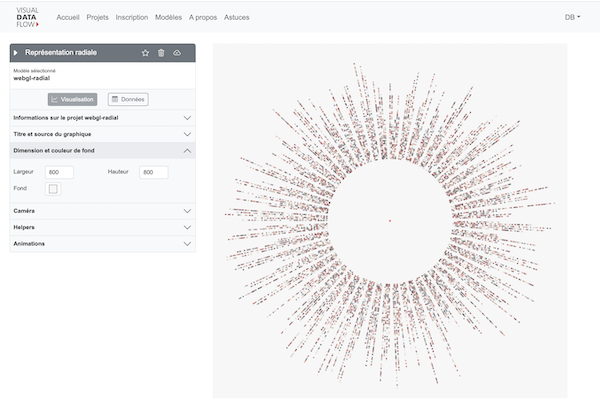
Task: Open the DB user dropdown
Action: (571, 17)
